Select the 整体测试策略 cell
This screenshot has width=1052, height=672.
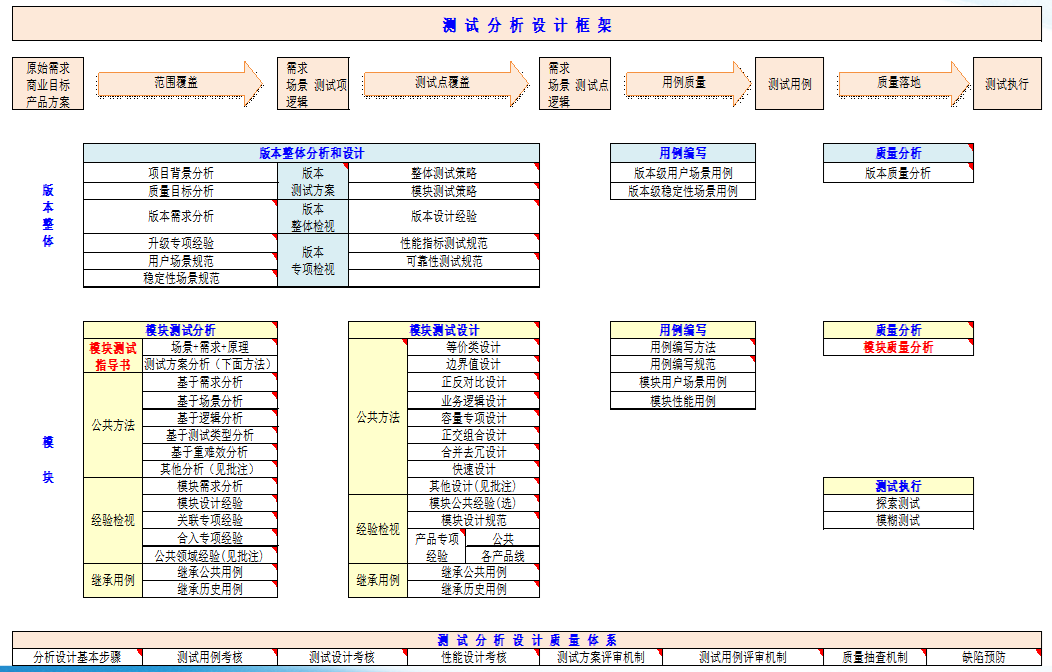coord(444,172)
